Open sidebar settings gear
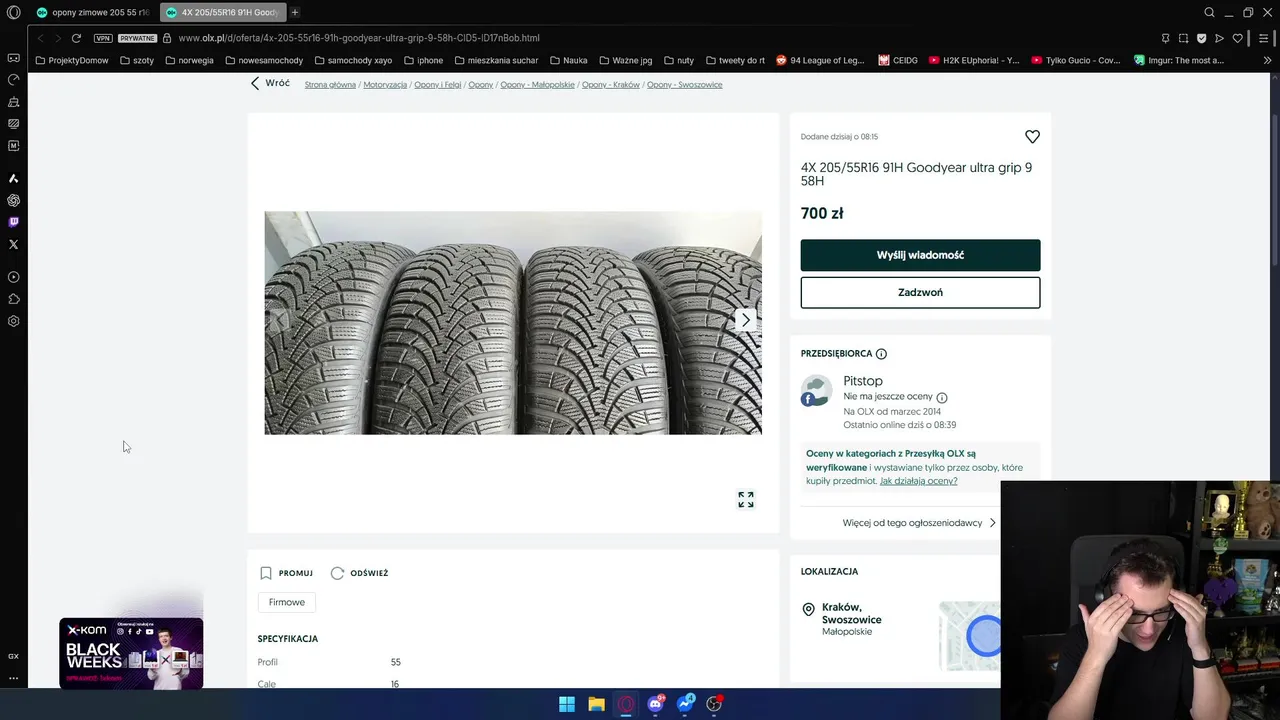The image size is (1280, 720). 13,321
